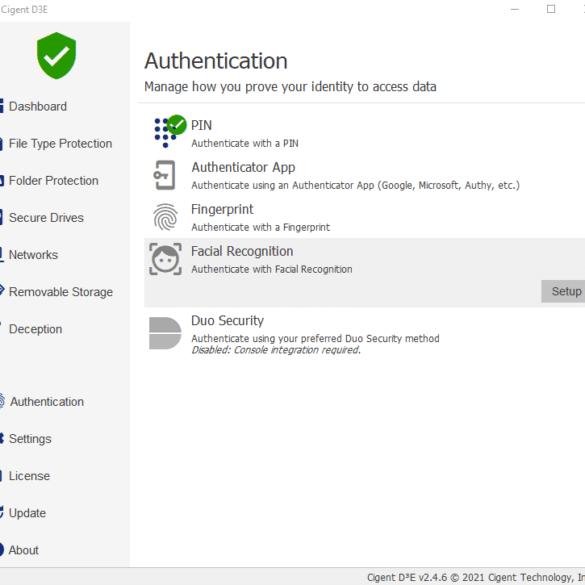Image resolution: width=585 pixels, height=585 pixels.
Task: Open the Dashboard page
Action: click(38, 106)
